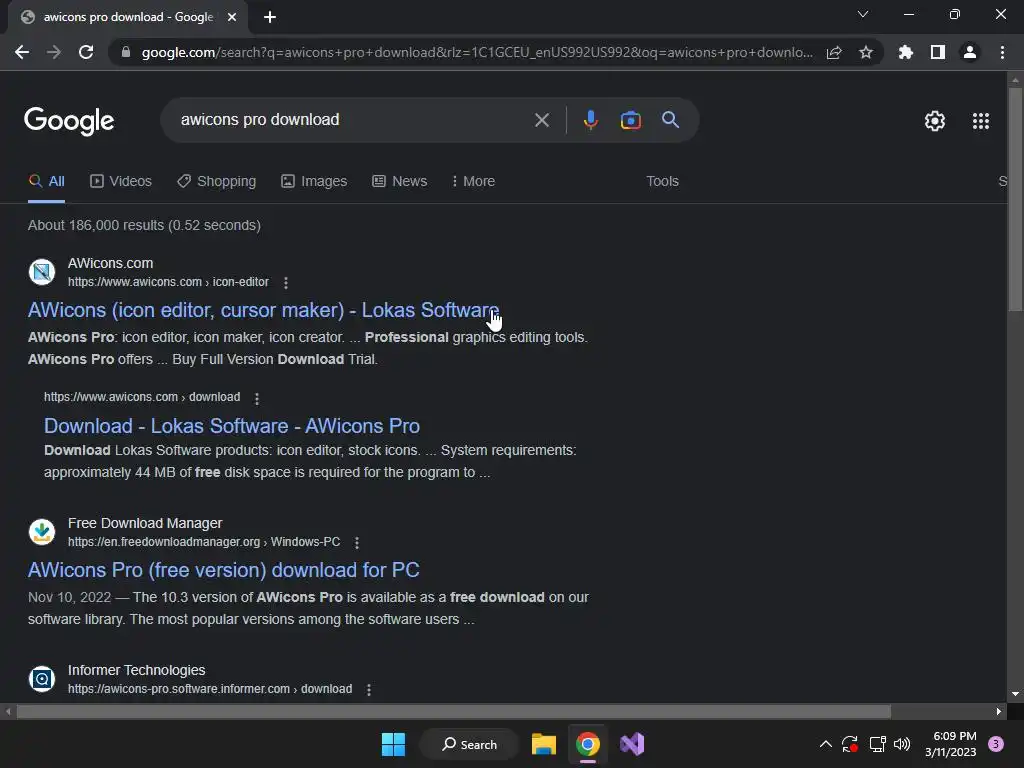Open Chrome extensions puzzle icon
1024x768 pixels.
coord(906,52)
